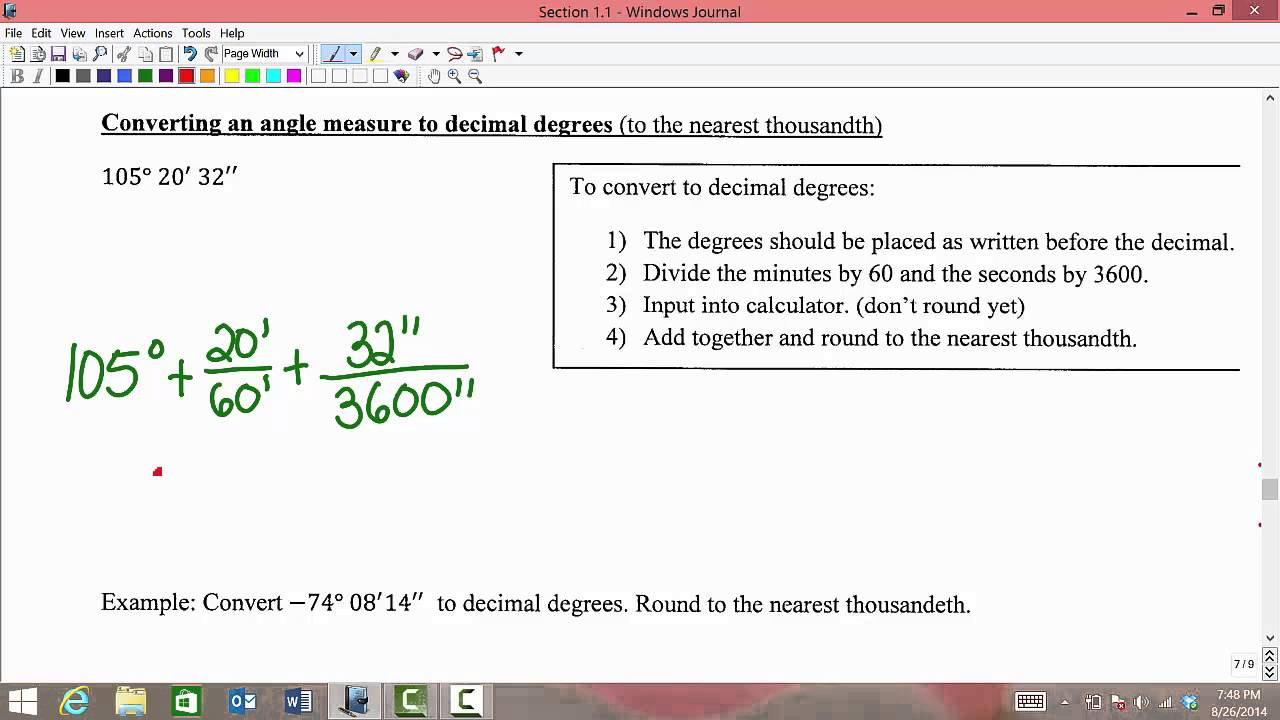The height and width of the screenshot is (720, 1280).
Task: Click the Insert/Remove Space icon
Action: [475, 54]
